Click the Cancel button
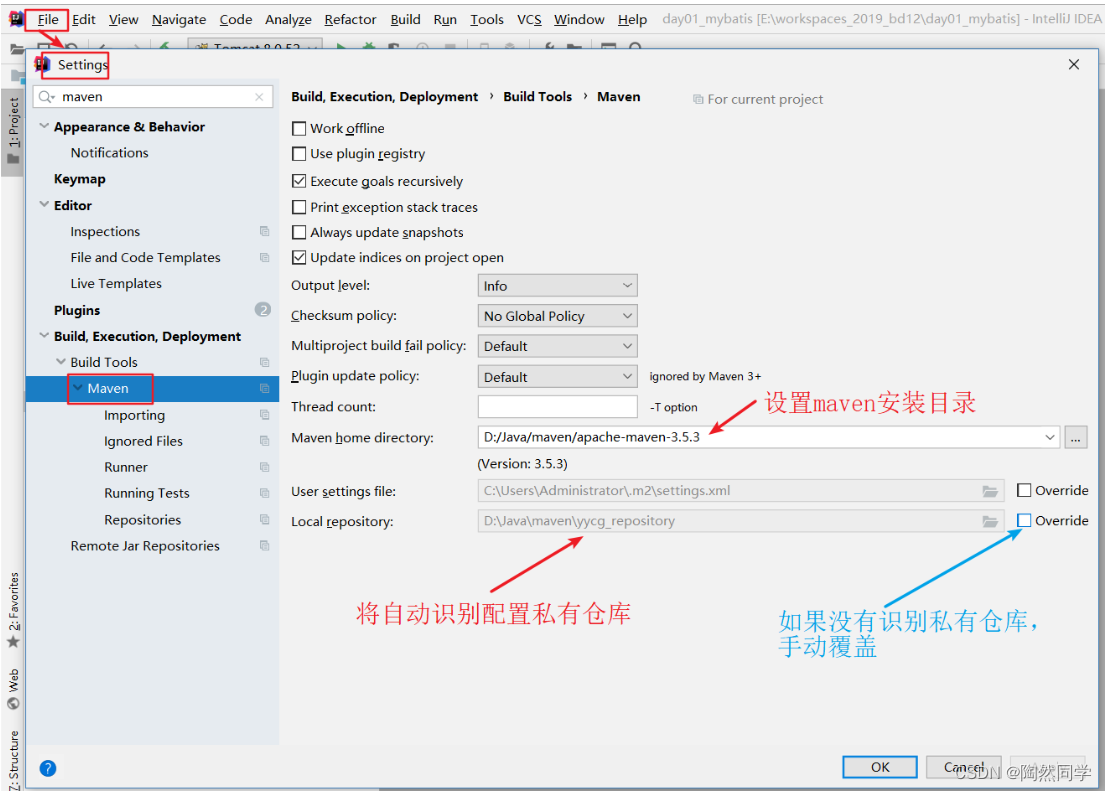The width and height of the screenshot is (1107, 791). pos(964,767)
